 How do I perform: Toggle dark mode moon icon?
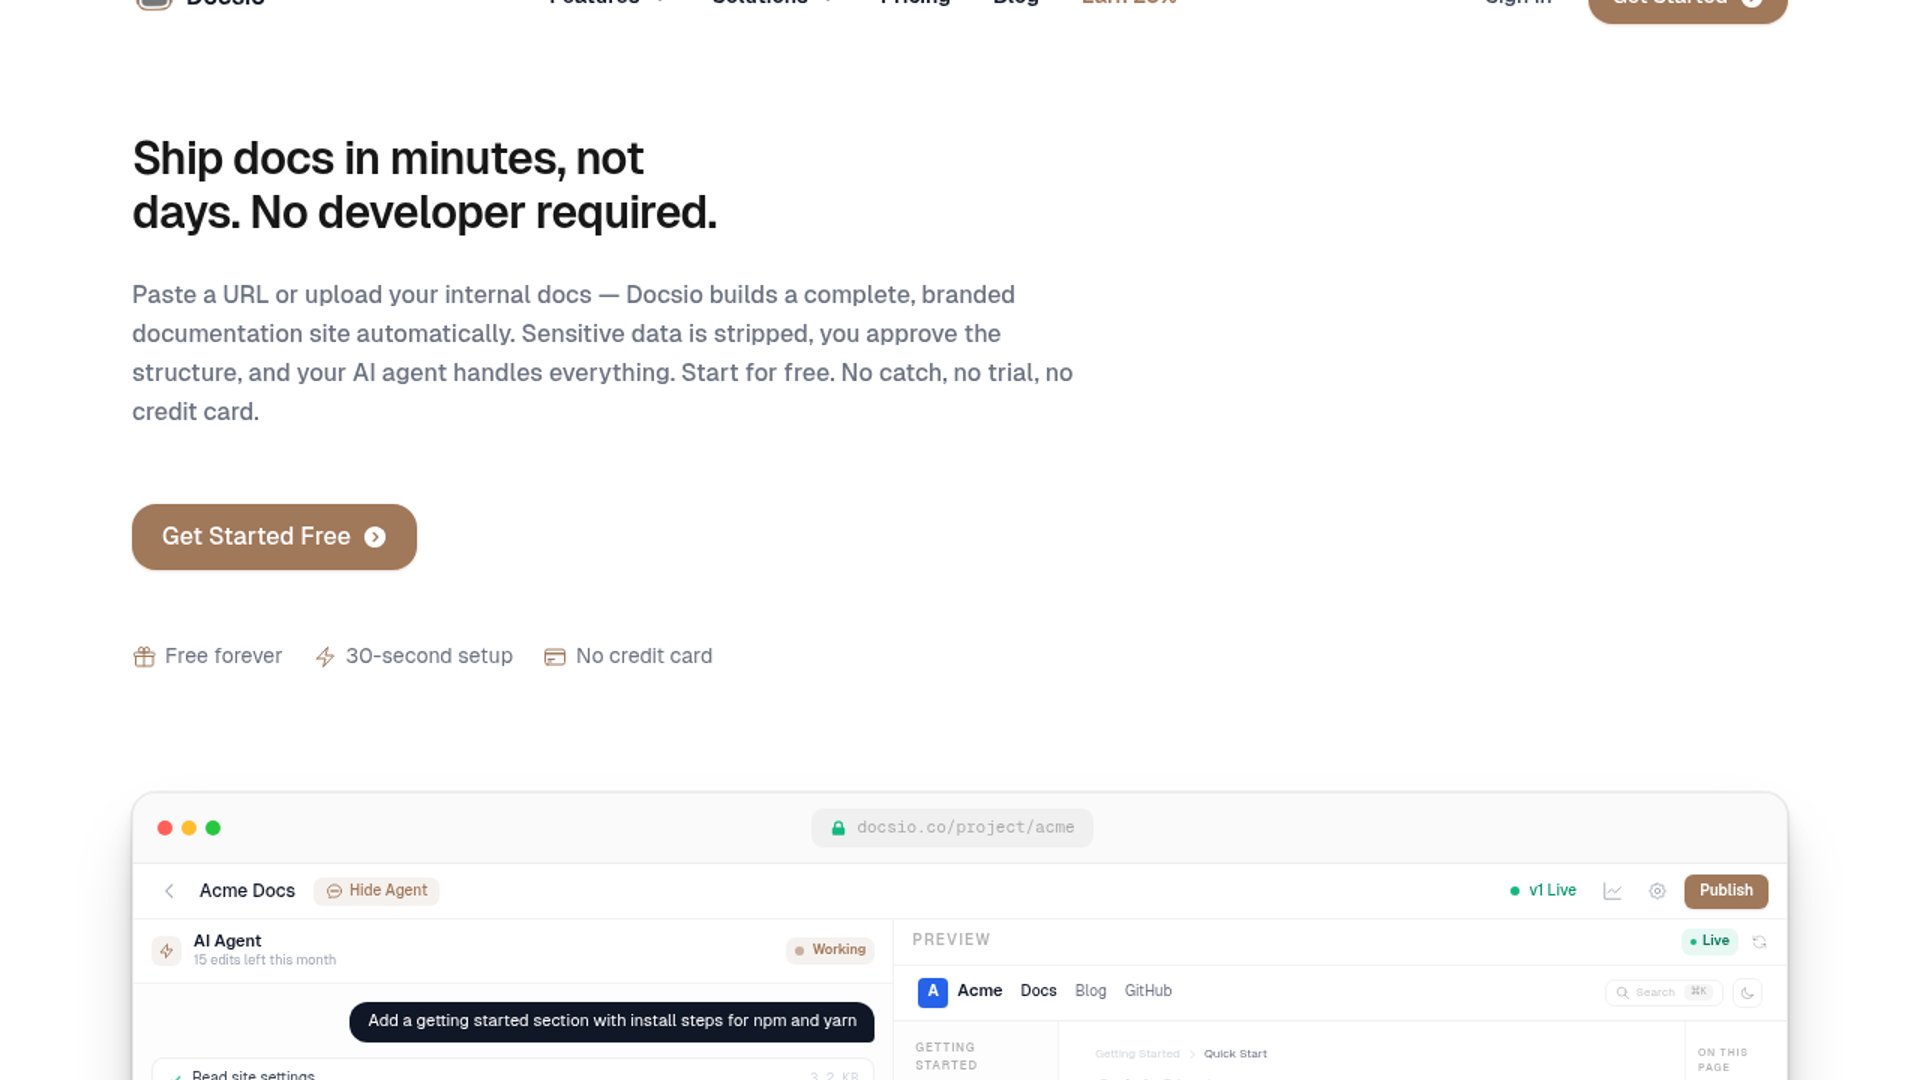pos(1747,992)
